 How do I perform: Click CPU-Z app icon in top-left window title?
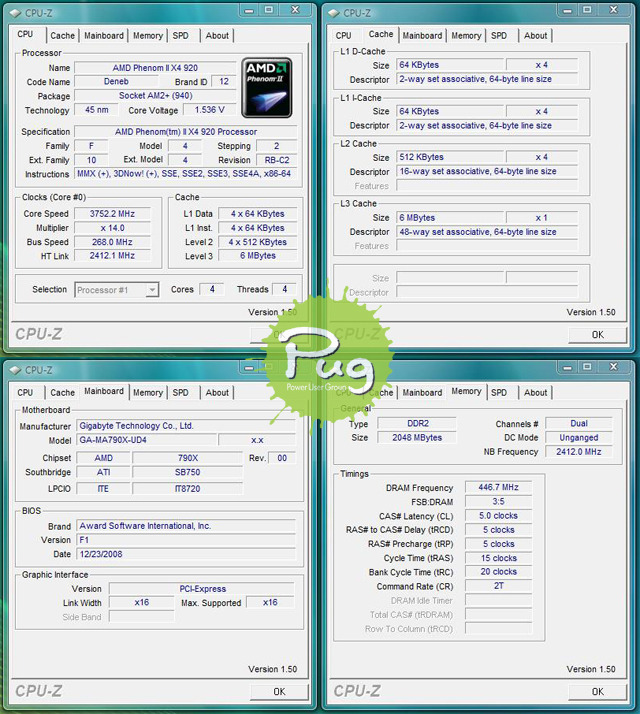pyautogui.click(x=15, y=13)
